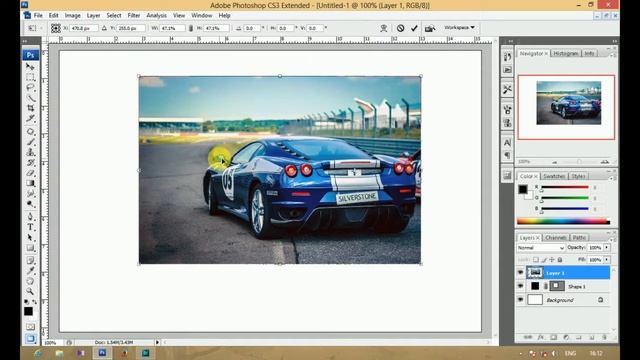640x360 pixels.
Task: Select the Rectangular Marquee tool
Action: [30, 77]
